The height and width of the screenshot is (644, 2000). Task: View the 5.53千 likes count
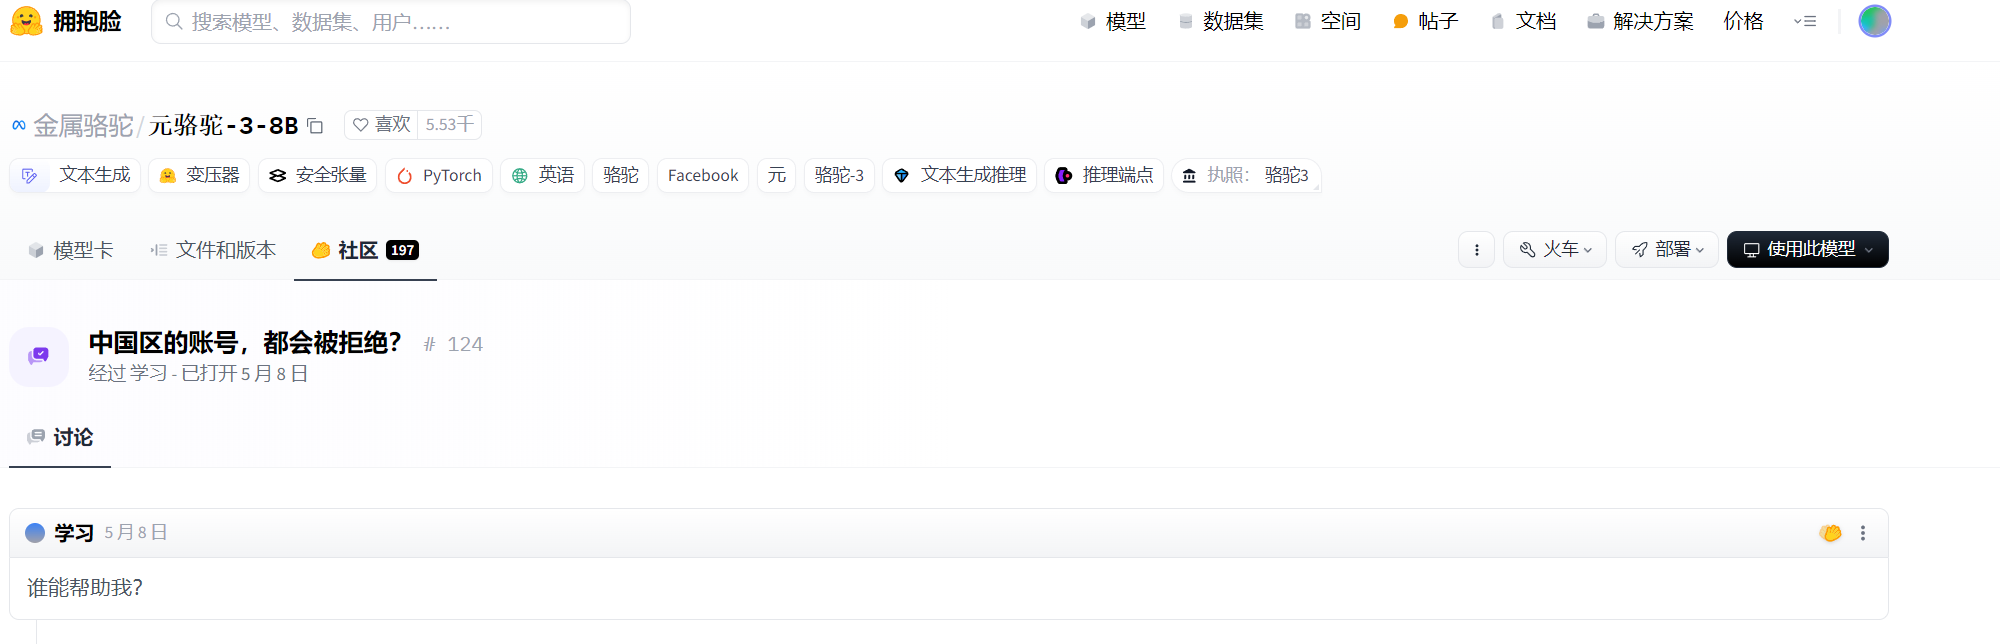449,124
